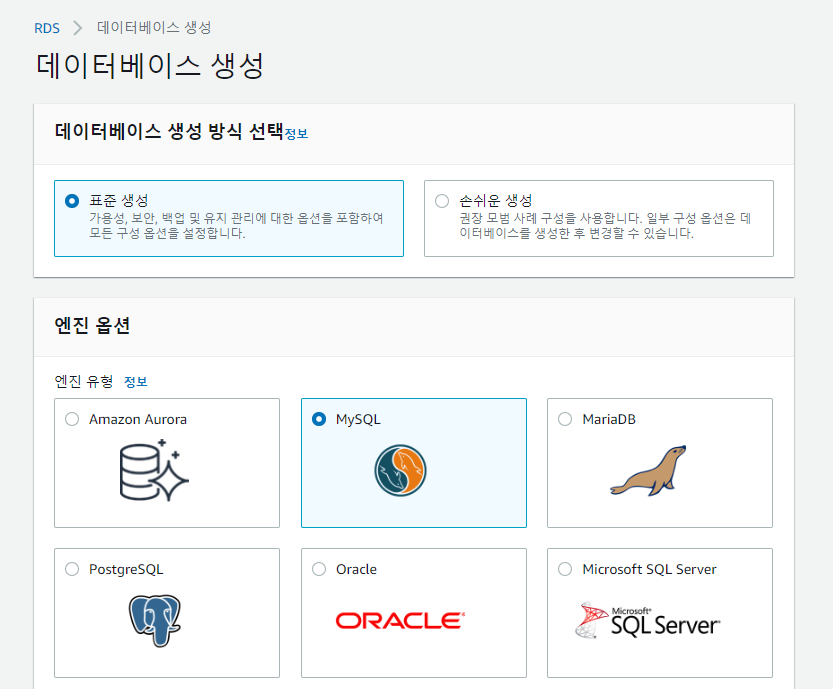Screen dimensions: 833x689
Task: Click the 표준 생성 option title
Action: point(119,200)
